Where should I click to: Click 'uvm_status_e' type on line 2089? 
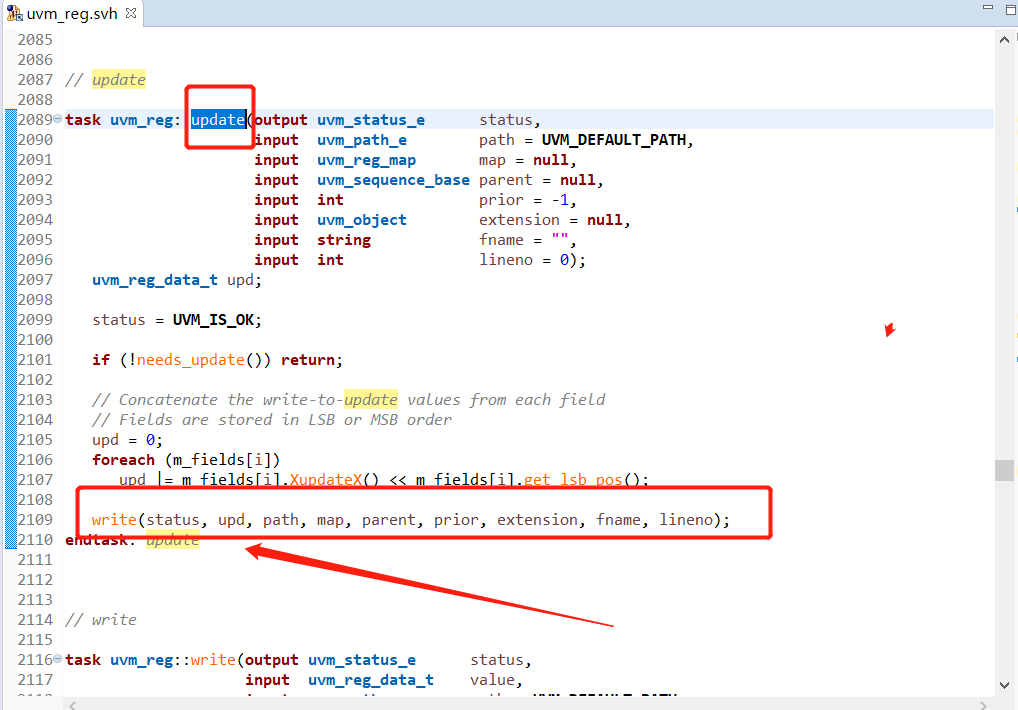click(371, 120)
